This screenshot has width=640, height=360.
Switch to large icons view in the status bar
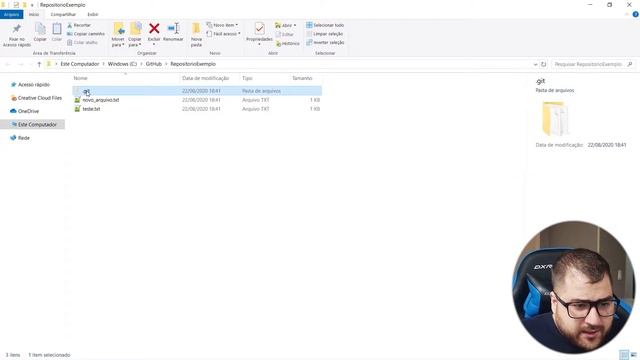pyautogui.click(x=633, y=355)
